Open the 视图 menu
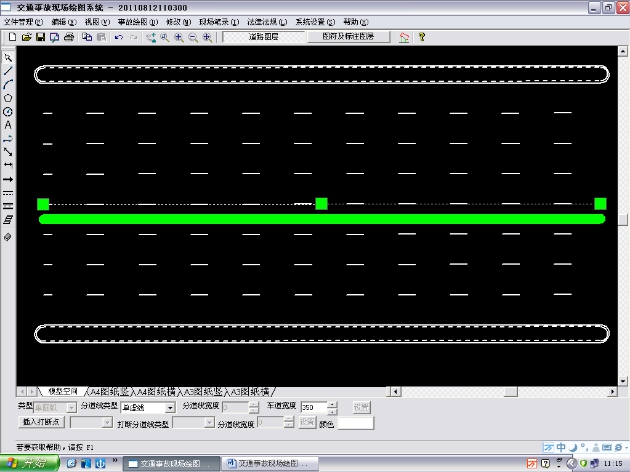630x472 pixels. click(x=97, y=22)
